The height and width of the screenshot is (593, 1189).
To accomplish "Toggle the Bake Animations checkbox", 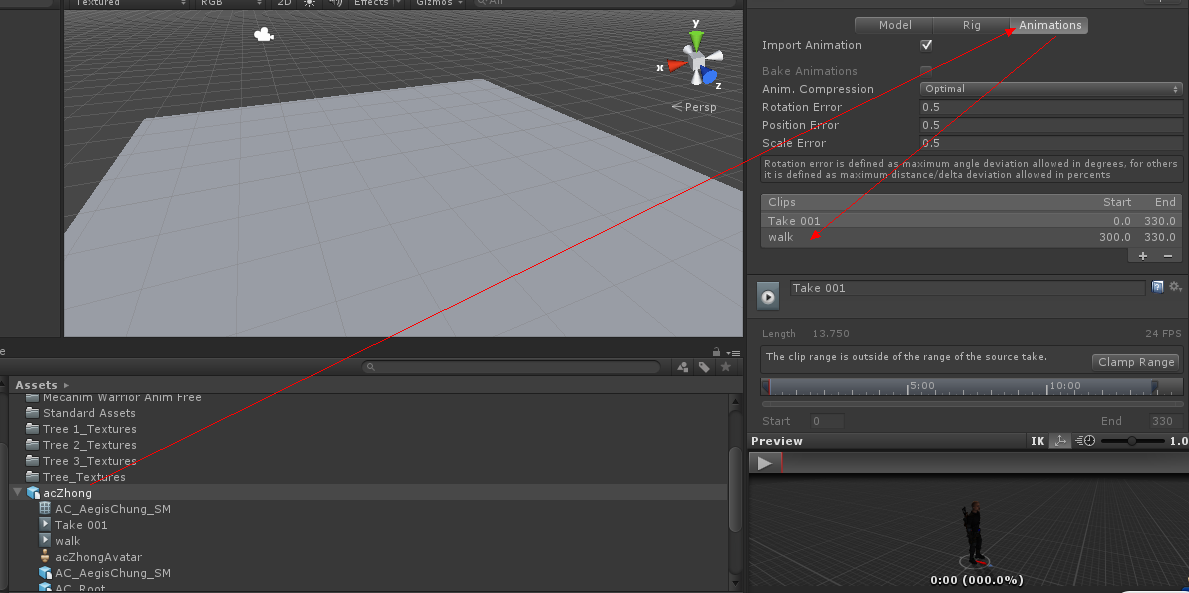I will point(926,71).
